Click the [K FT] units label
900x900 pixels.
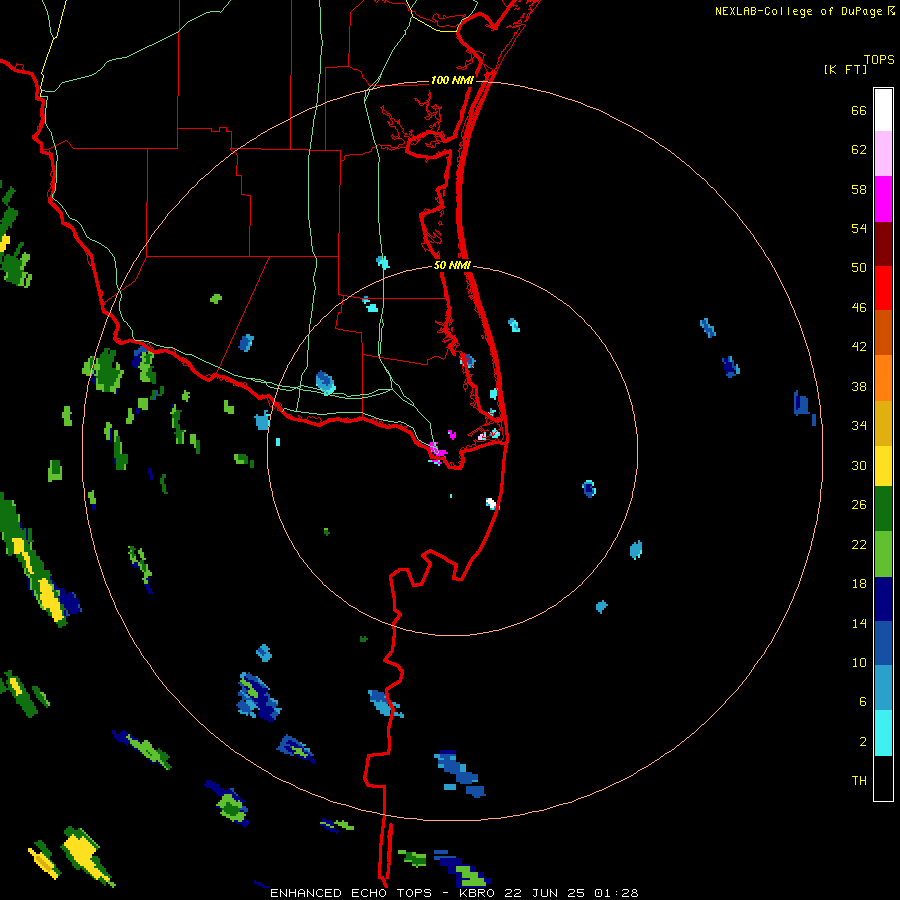[x=845, y=69]
